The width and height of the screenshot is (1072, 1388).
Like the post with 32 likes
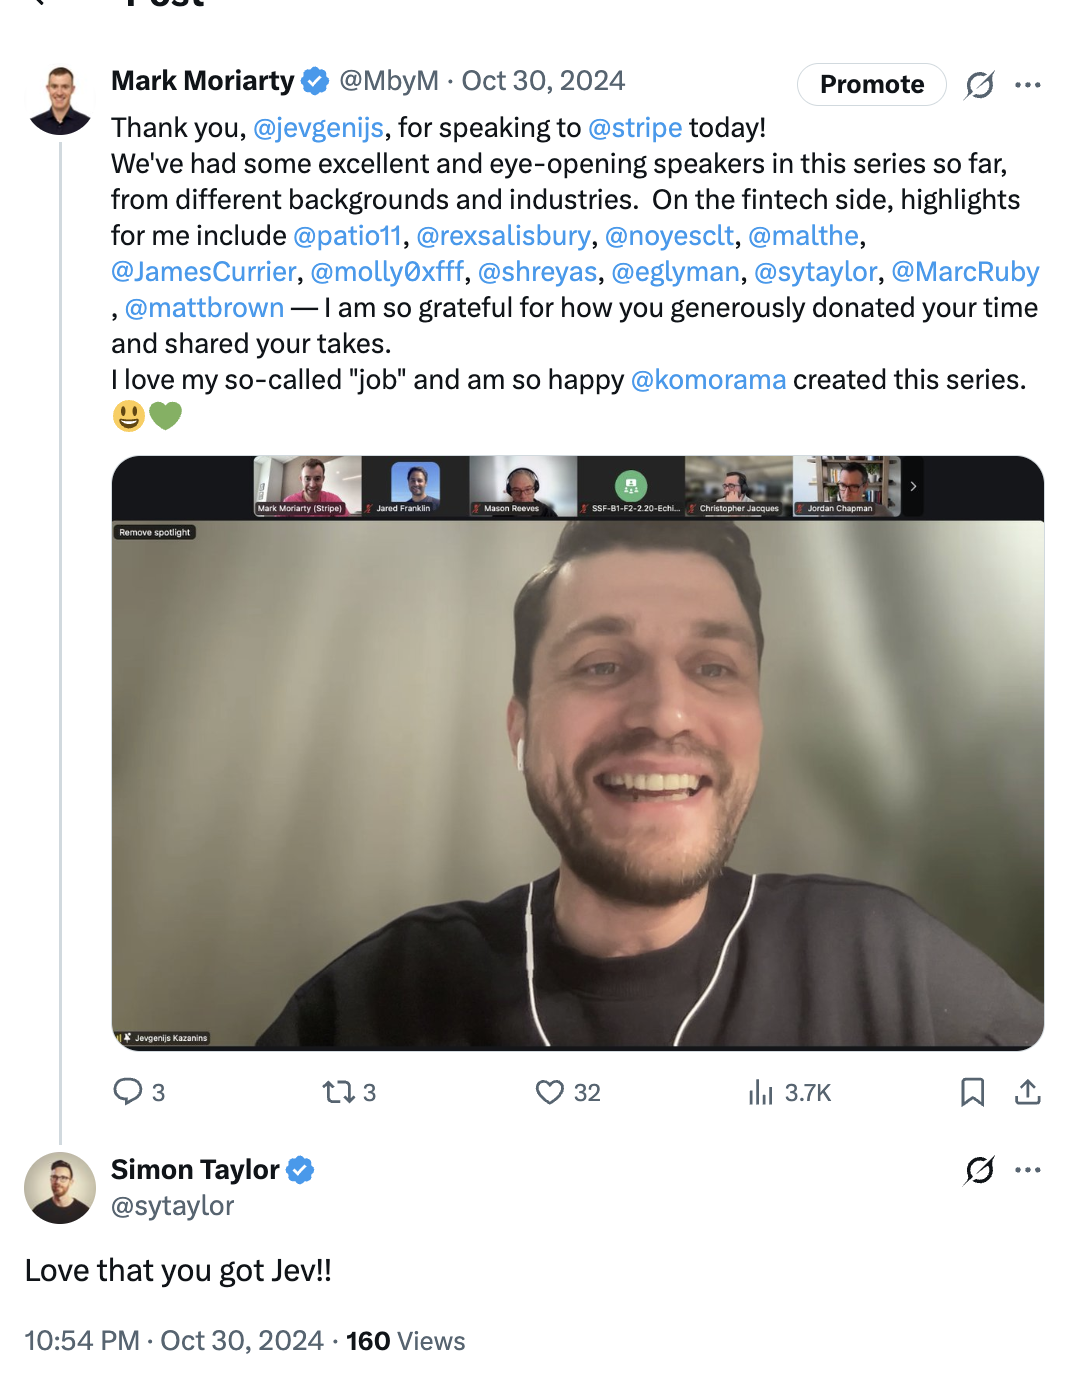550,1091
